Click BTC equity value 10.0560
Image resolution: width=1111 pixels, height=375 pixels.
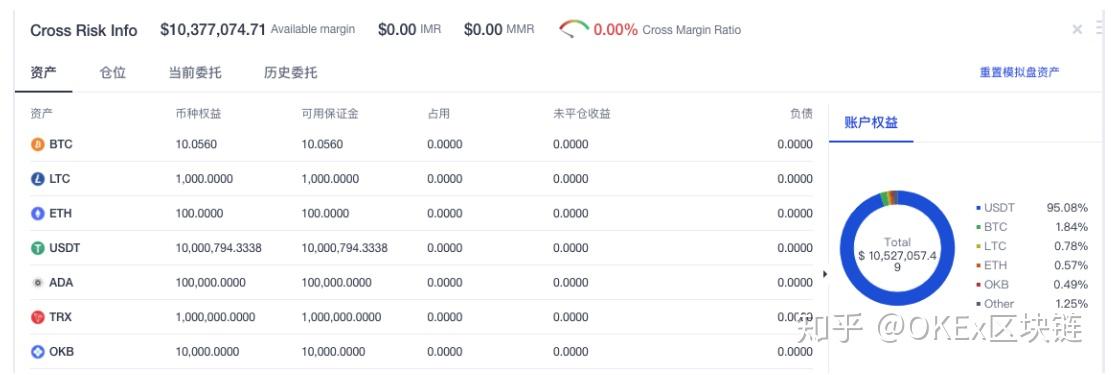click(x=196, y=145)
